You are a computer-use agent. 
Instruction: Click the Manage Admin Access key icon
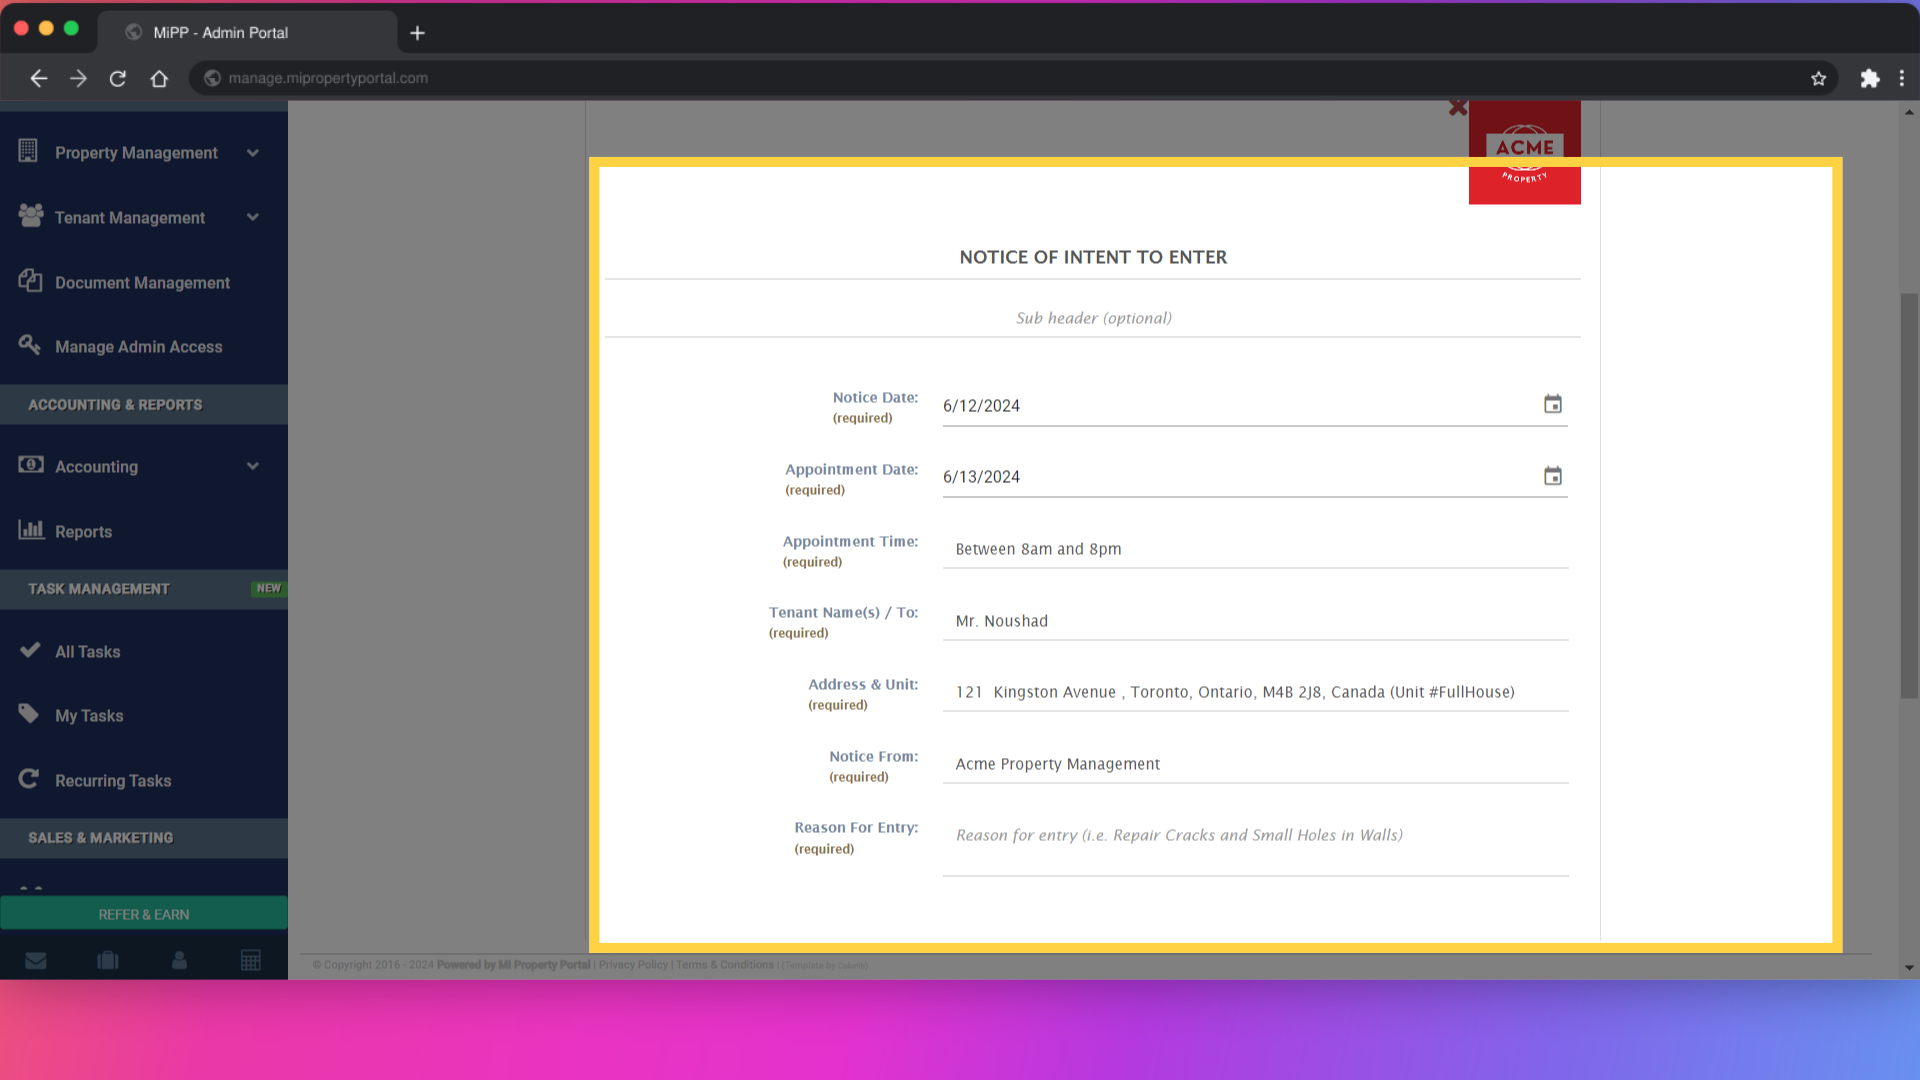point(29,345)
